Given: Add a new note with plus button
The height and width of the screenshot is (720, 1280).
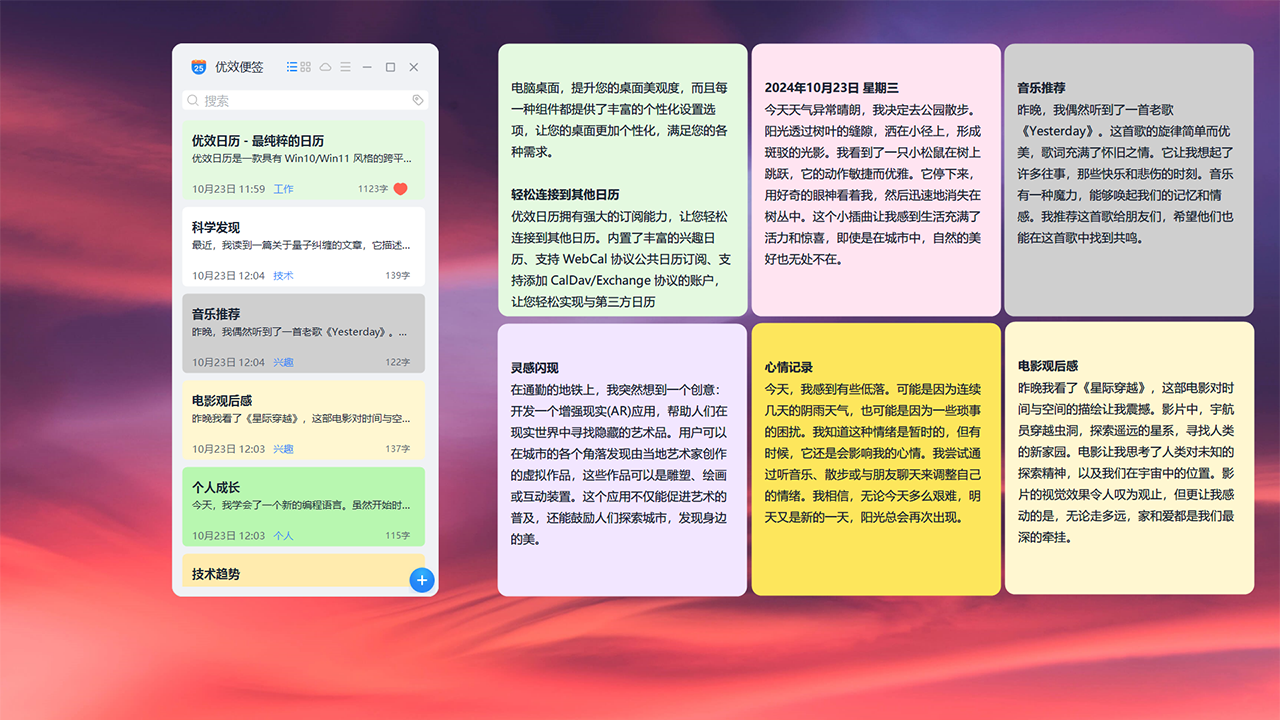Looking at the screenshot, I should pyautogui.click(x=422, y=580).
